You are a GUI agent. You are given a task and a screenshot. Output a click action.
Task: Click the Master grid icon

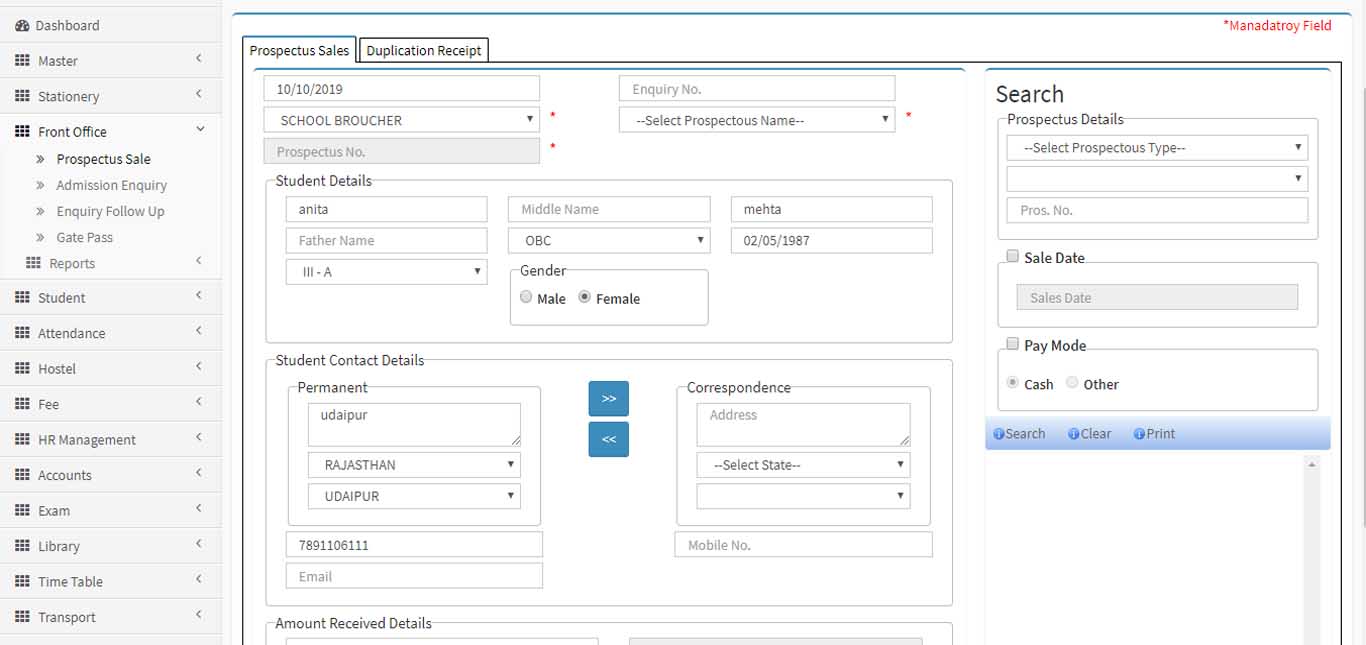(22, 60)
